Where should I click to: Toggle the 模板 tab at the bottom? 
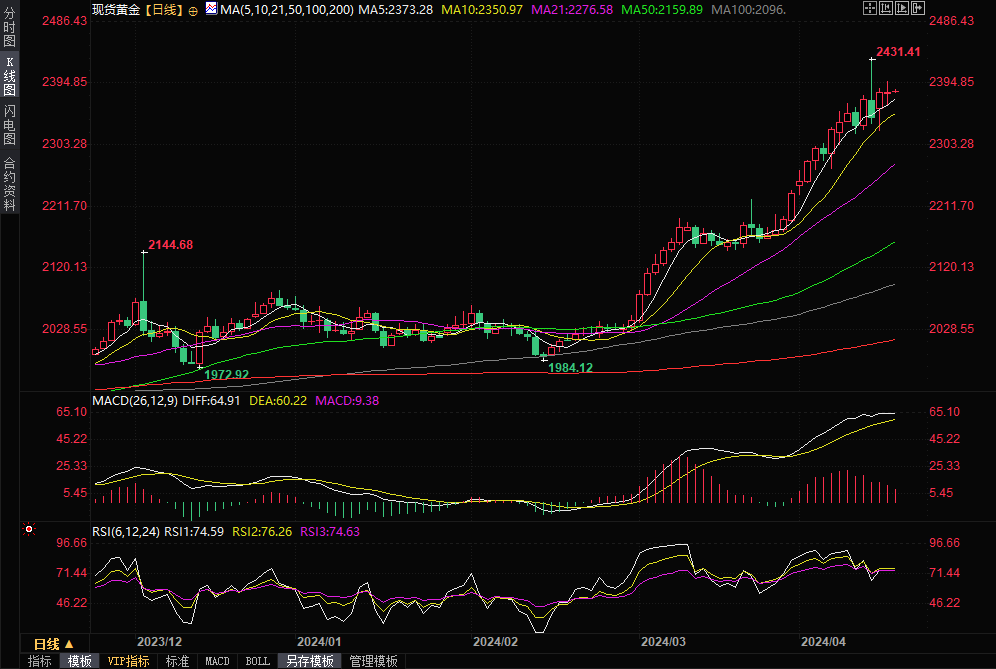click(x=79, y=661)
